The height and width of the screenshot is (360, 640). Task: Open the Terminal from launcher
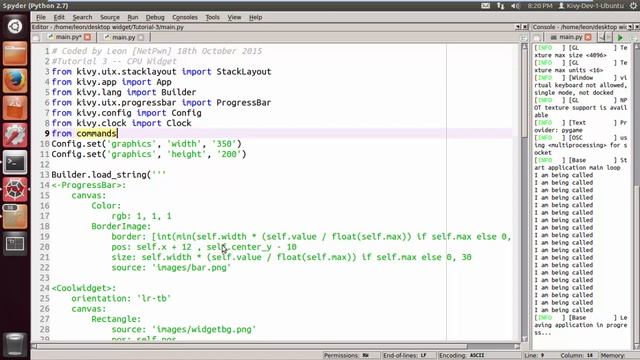pyautogui.click(x=15, y=162)
